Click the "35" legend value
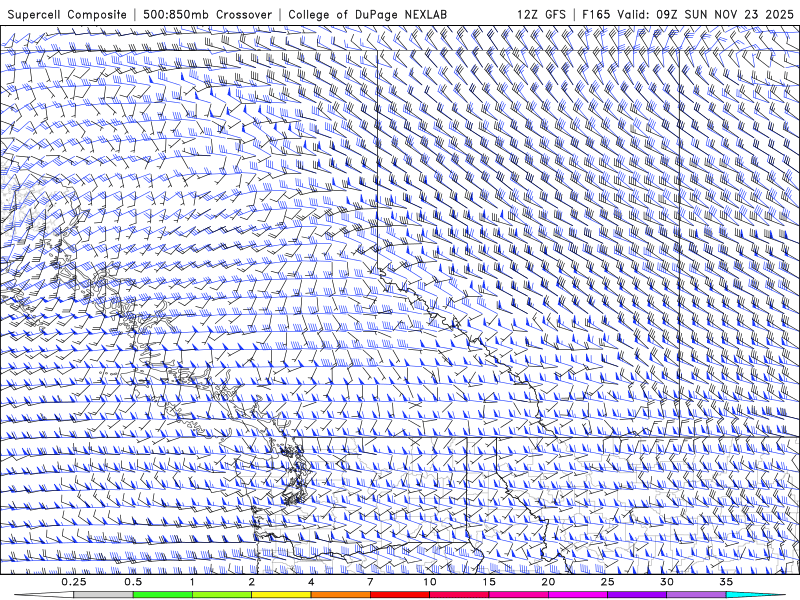 (726, 582)
